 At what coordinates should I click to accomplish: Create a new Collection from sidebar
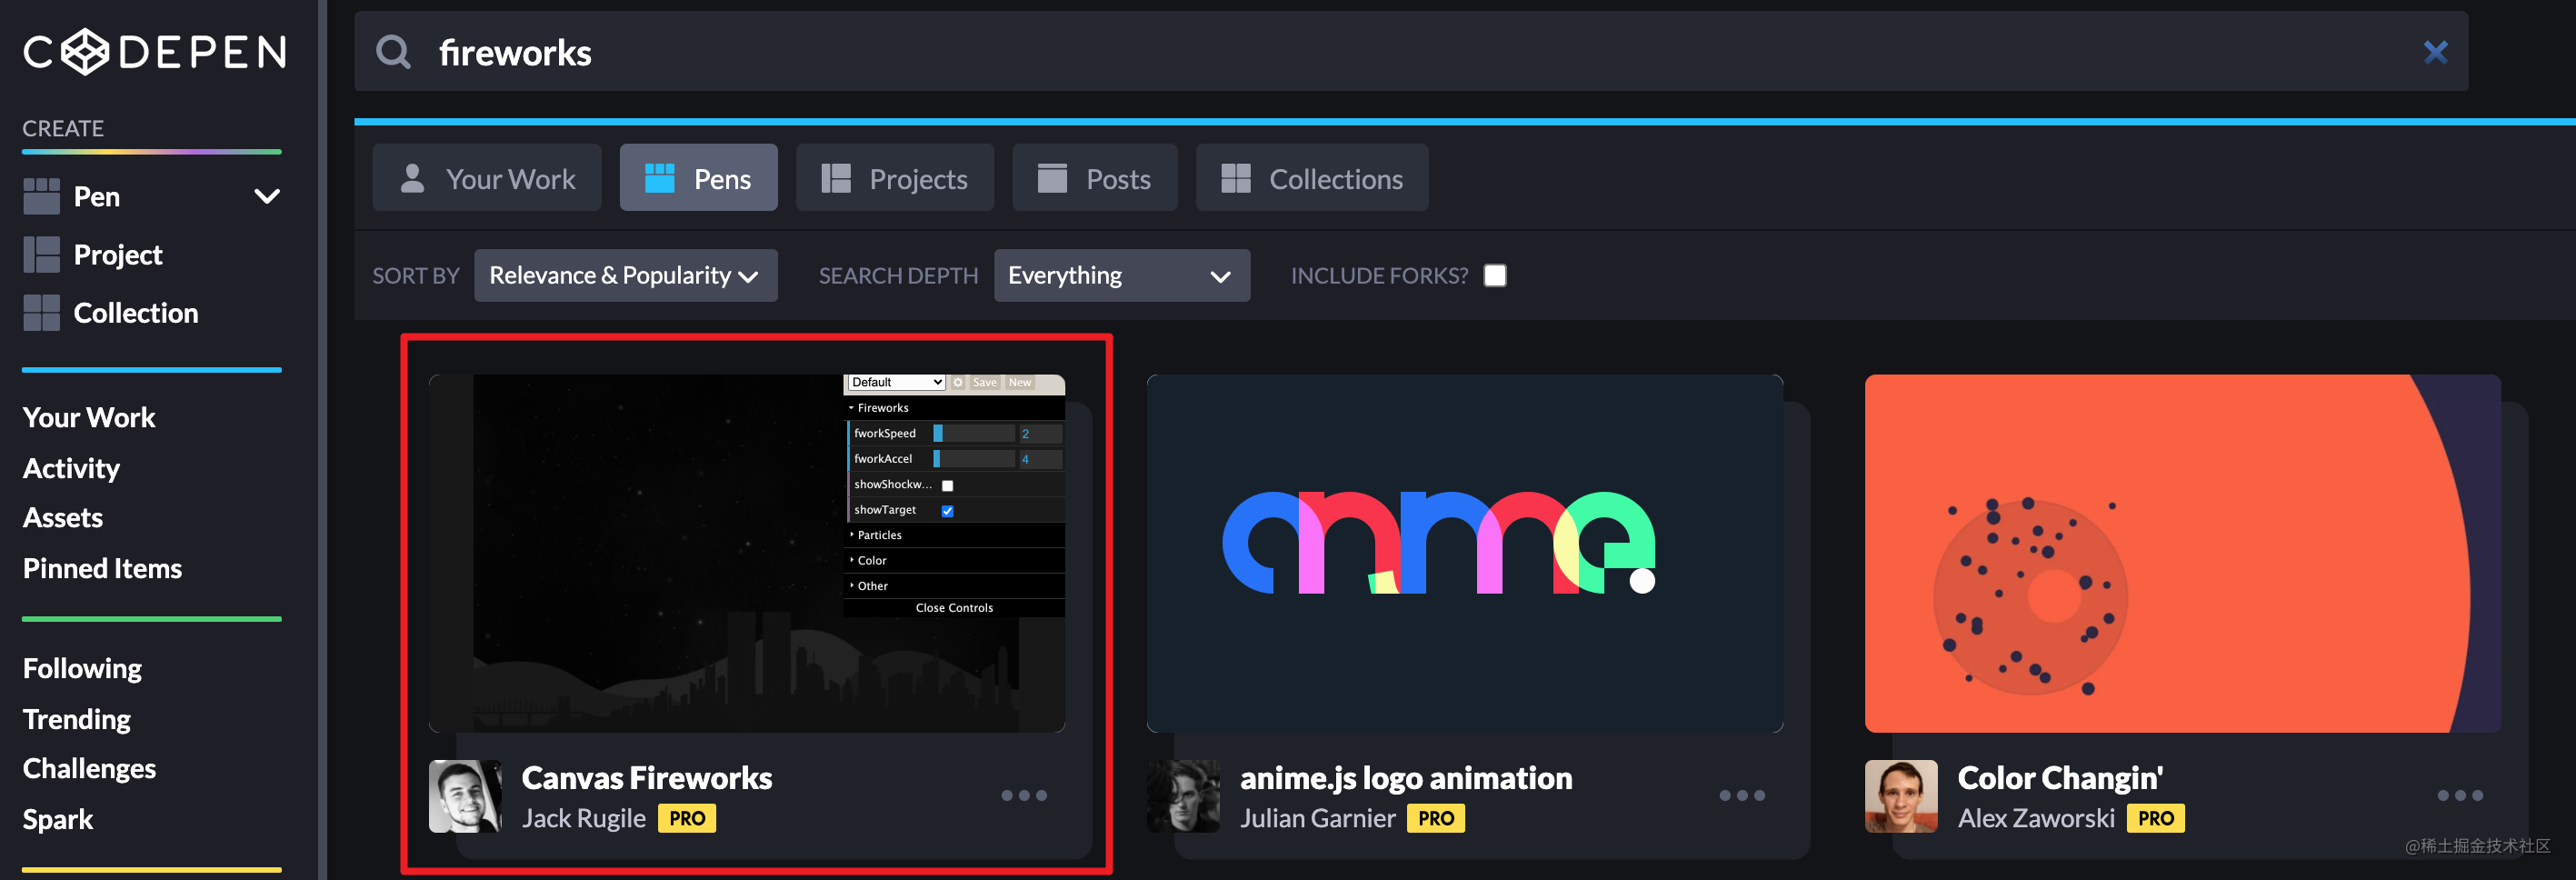pos(111,313)
